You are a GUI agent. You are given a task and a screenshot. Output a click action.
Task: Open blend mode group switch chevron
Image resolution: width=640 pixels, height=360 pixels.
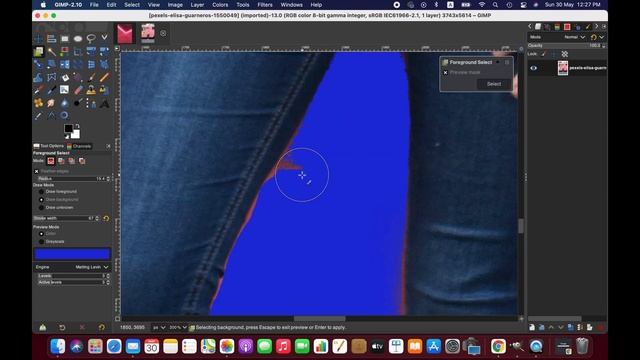tap(602, 37)
